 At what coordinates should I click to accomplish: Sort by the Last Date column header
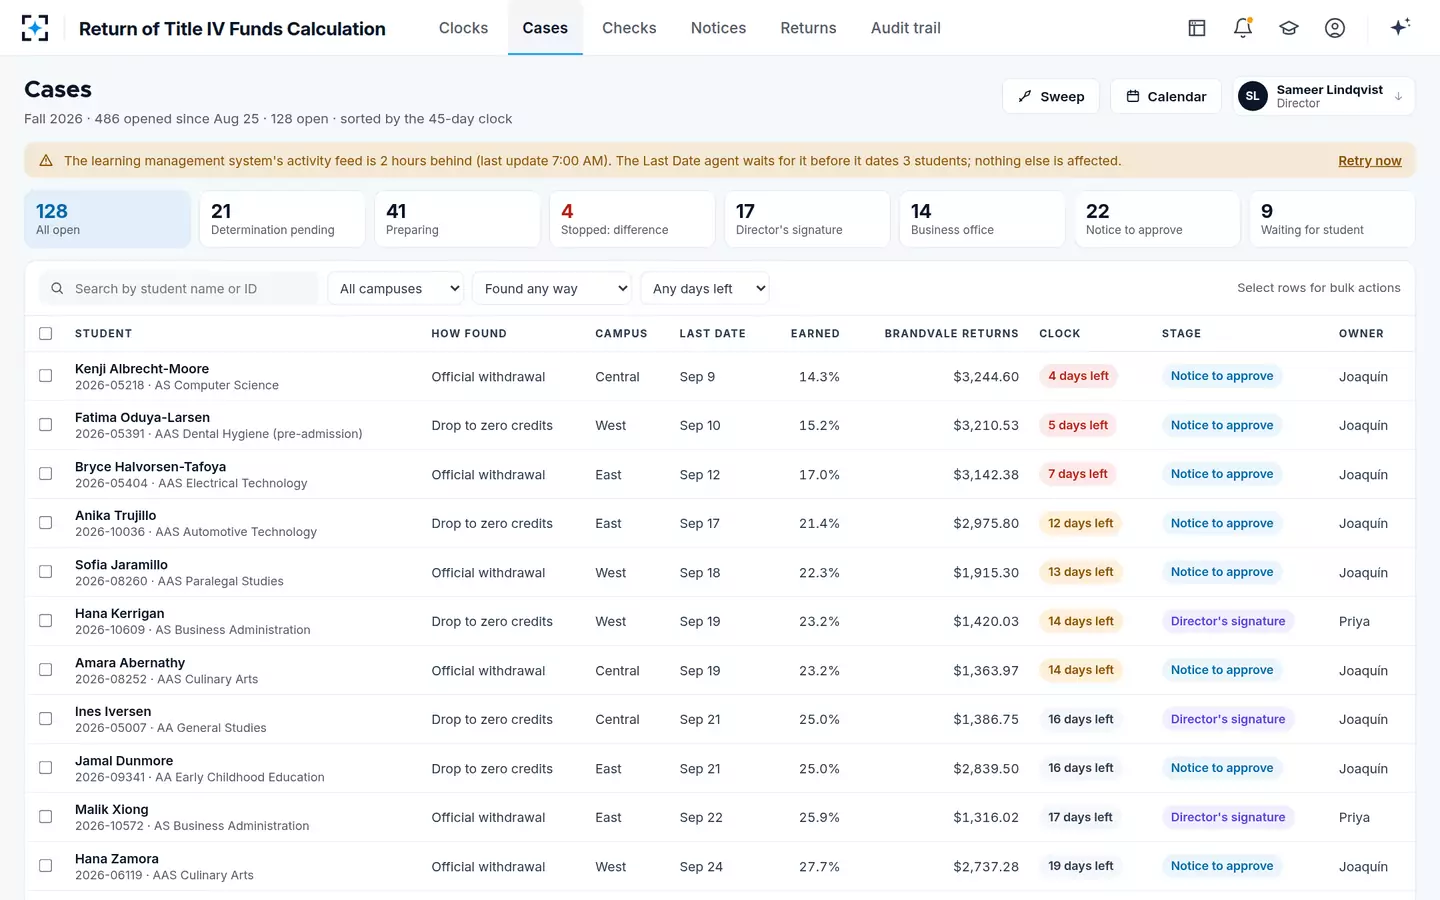(712, 333)
